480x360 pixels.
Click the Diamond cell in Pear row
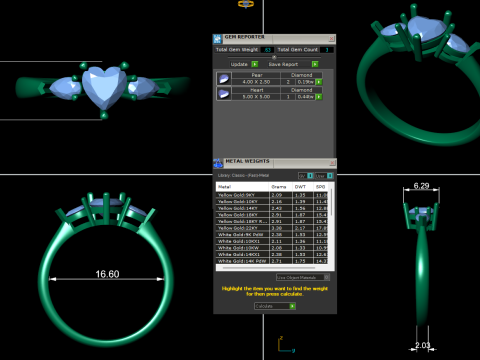(x=302, y=75)
